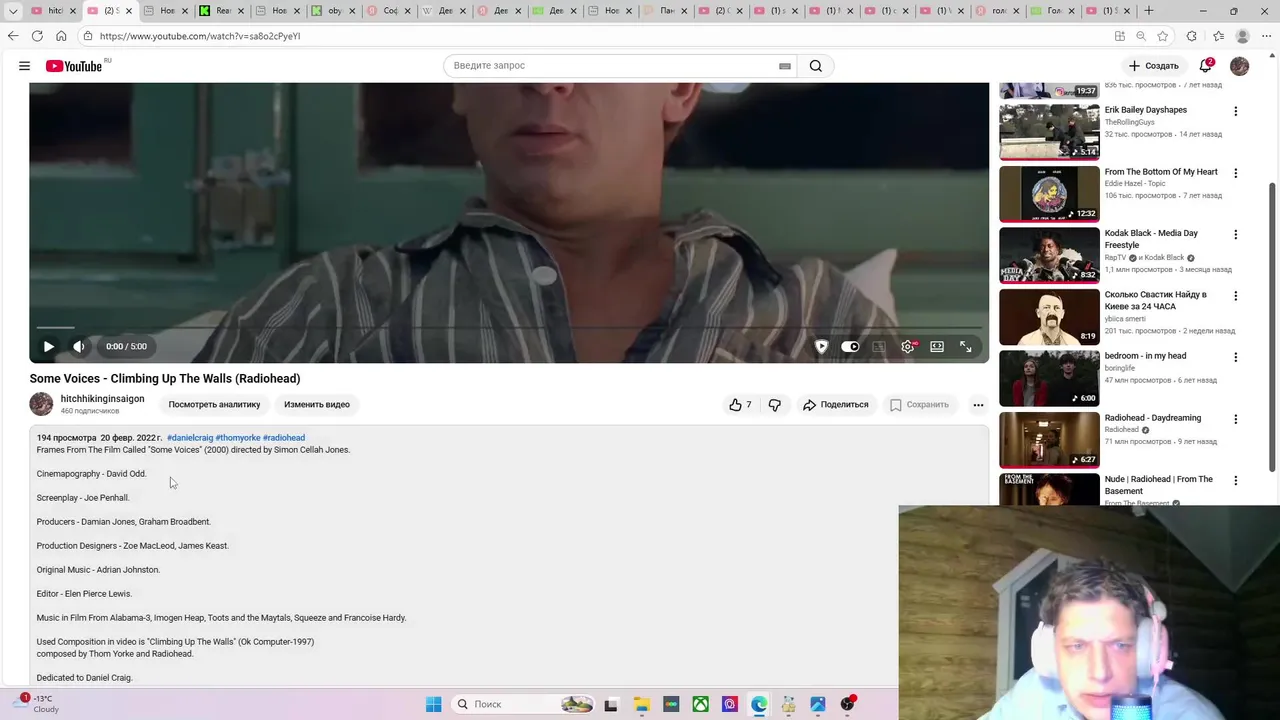The image size is (1280, 720).
Task: Click the taskbar Поиск search box
Action: (x=524, y=704)
